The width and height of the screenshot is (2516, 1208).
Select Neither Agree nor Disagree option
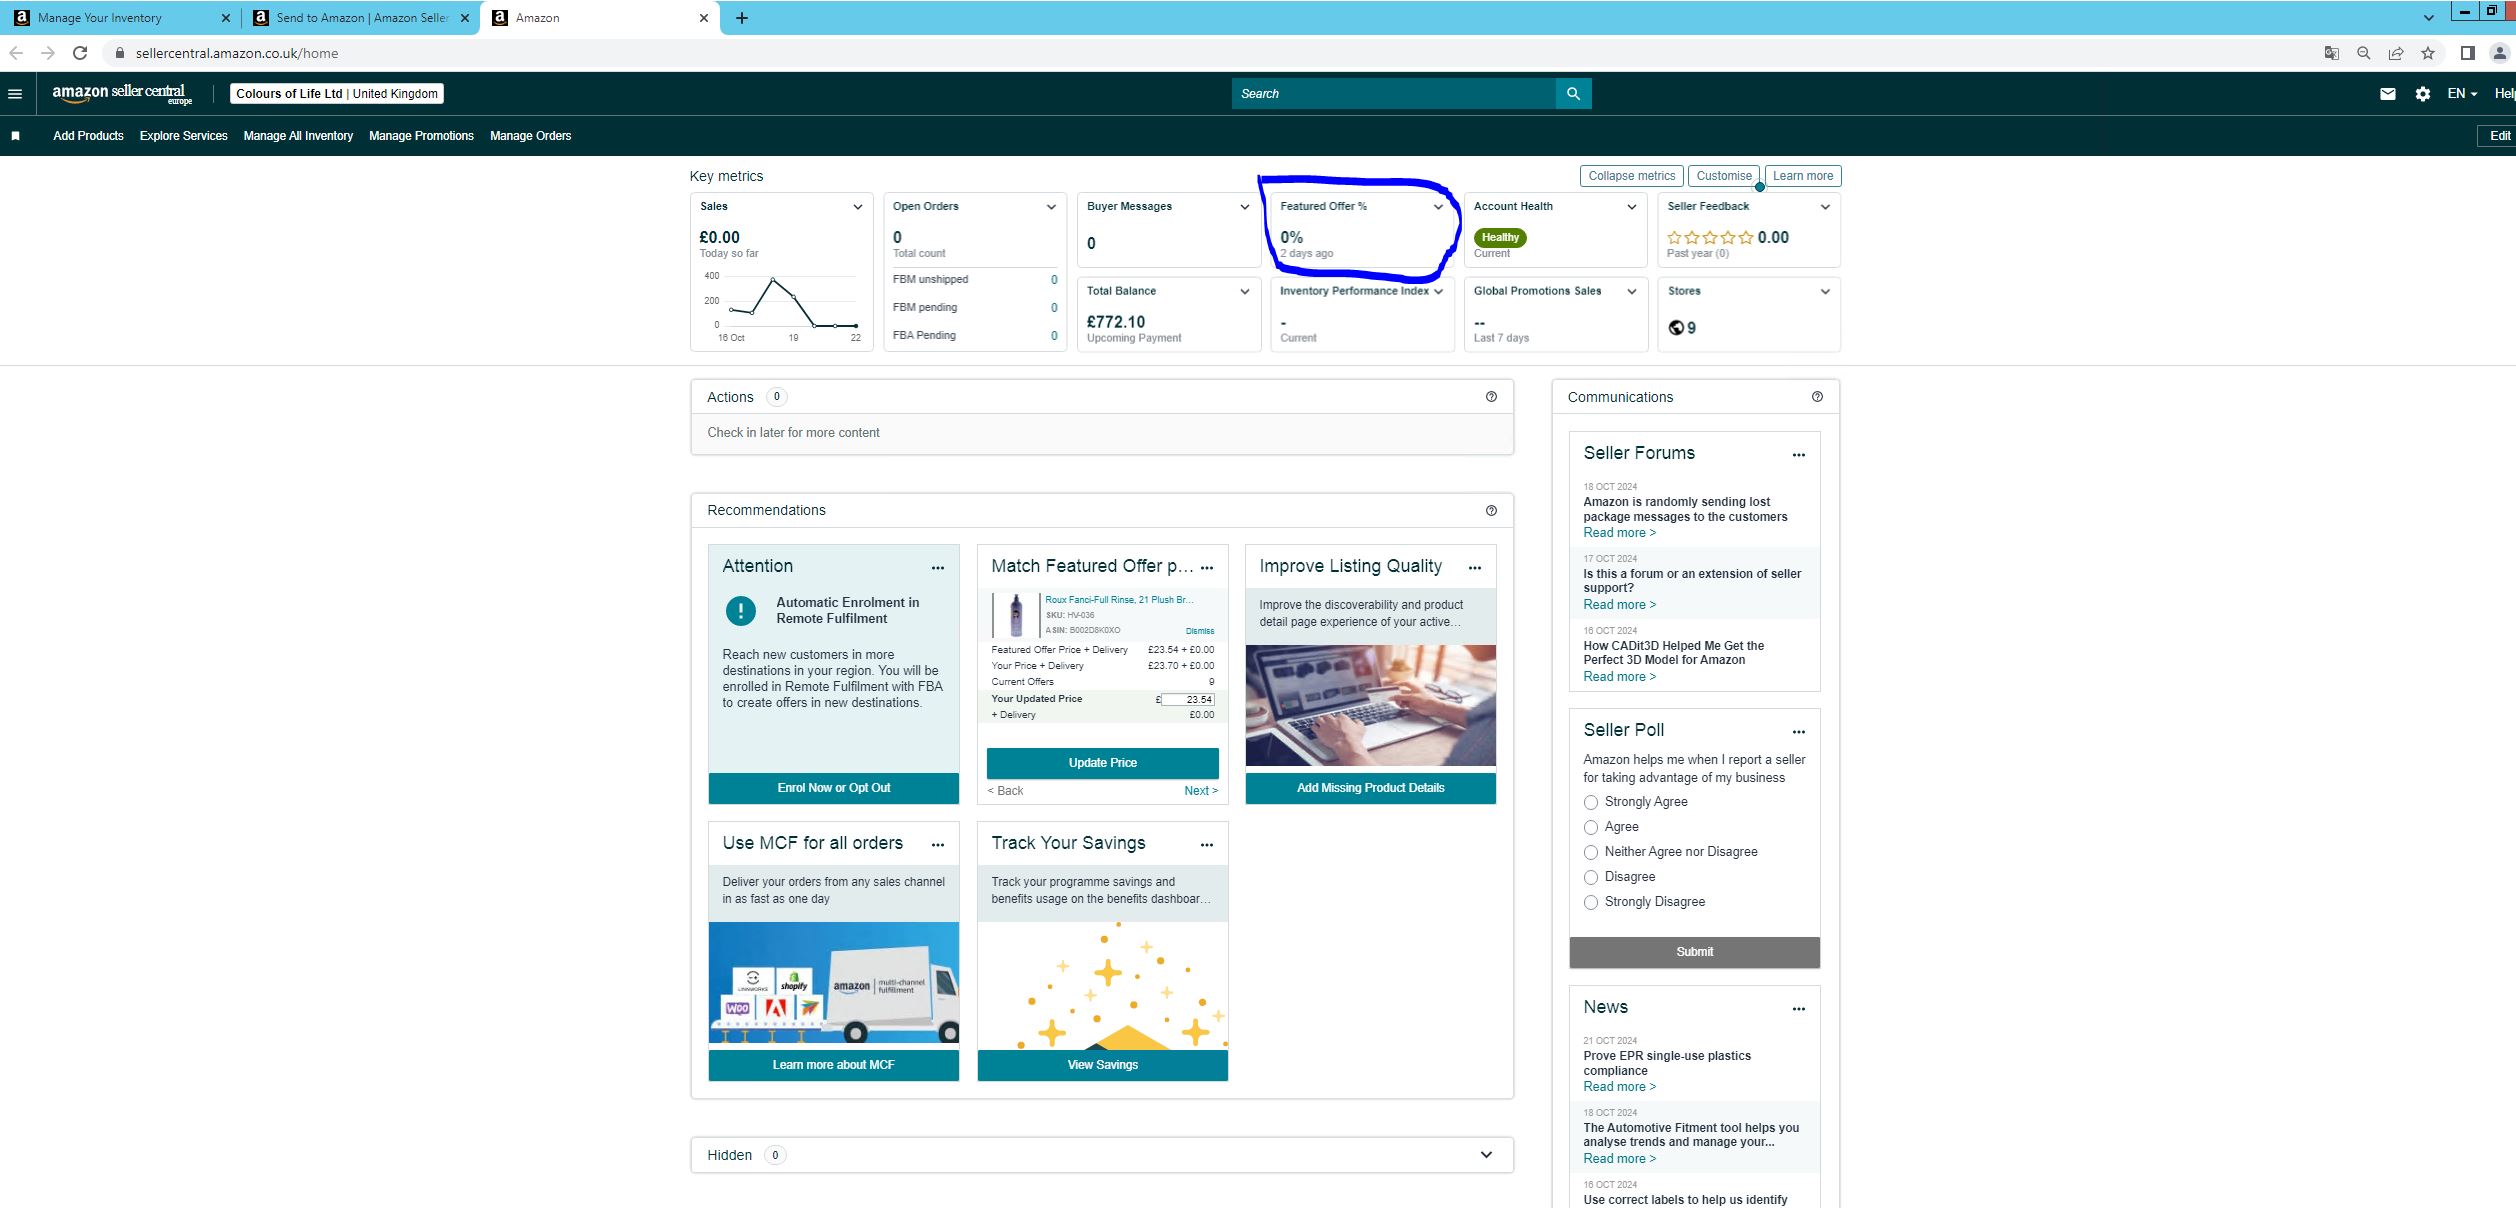tap(1591, 852)
